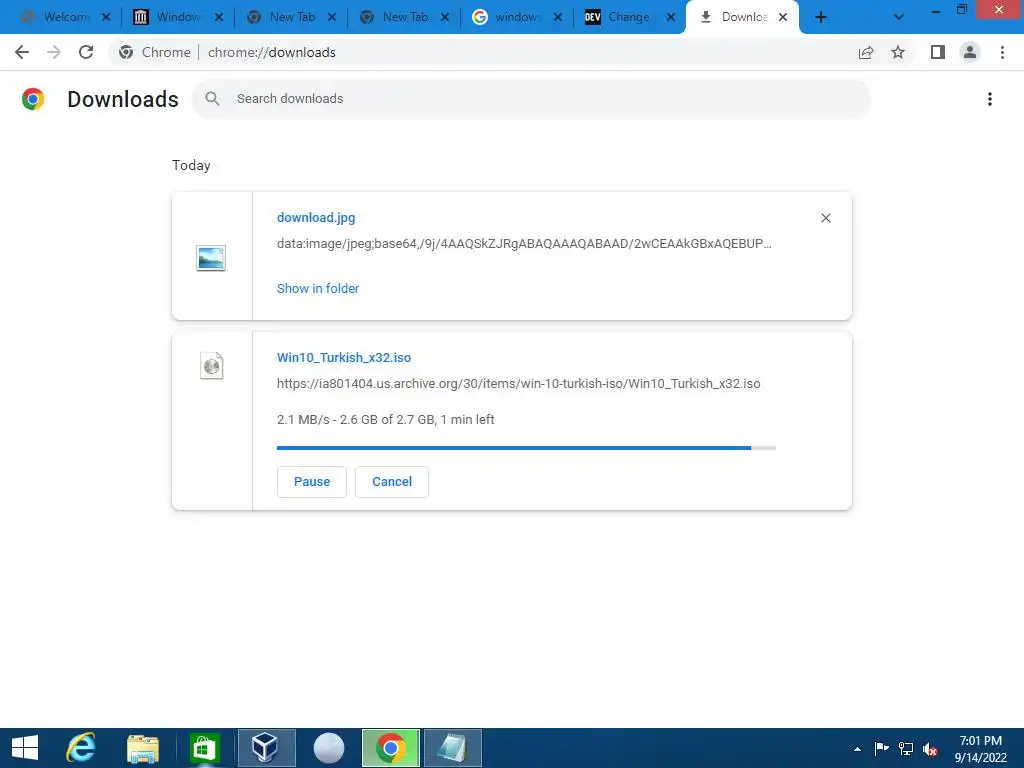Open the VirtualBox taskbar icon

(x=266, y=748)
